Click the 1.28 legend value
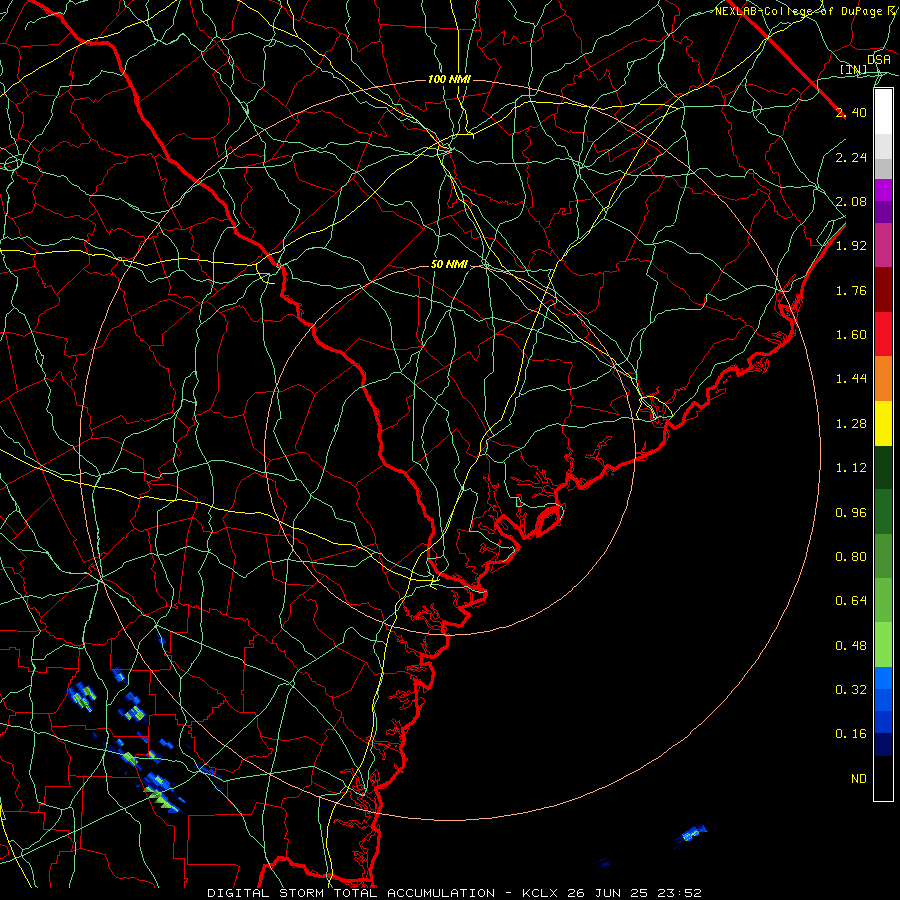The height and width of the screenshot is (900, 900). (851, 424)
